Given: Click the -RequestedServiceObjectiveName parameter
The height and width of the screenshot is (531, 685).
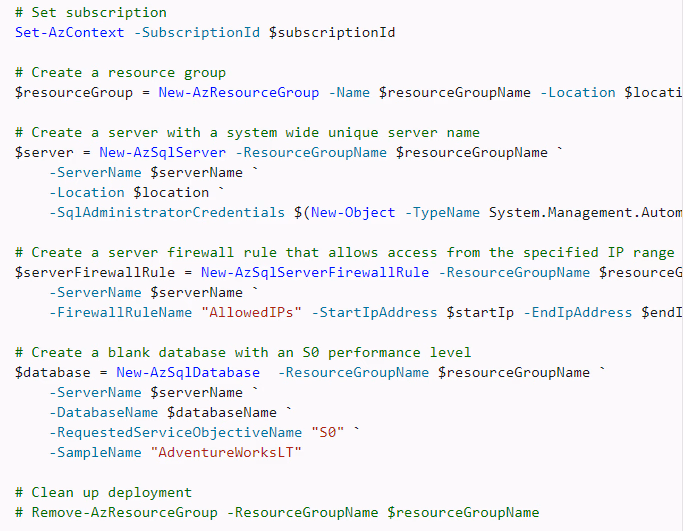Looking at the screenshot, I should (176, 432).
